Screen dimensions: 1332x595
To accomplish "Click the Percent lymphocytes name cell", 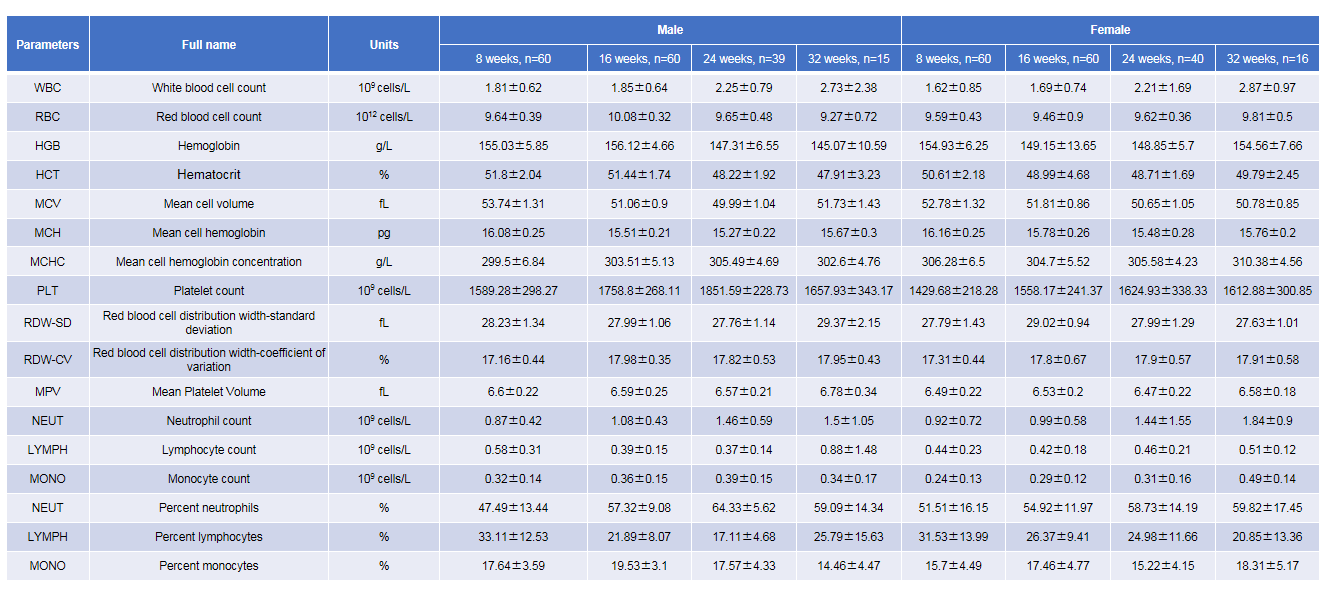I will point(209,537).
